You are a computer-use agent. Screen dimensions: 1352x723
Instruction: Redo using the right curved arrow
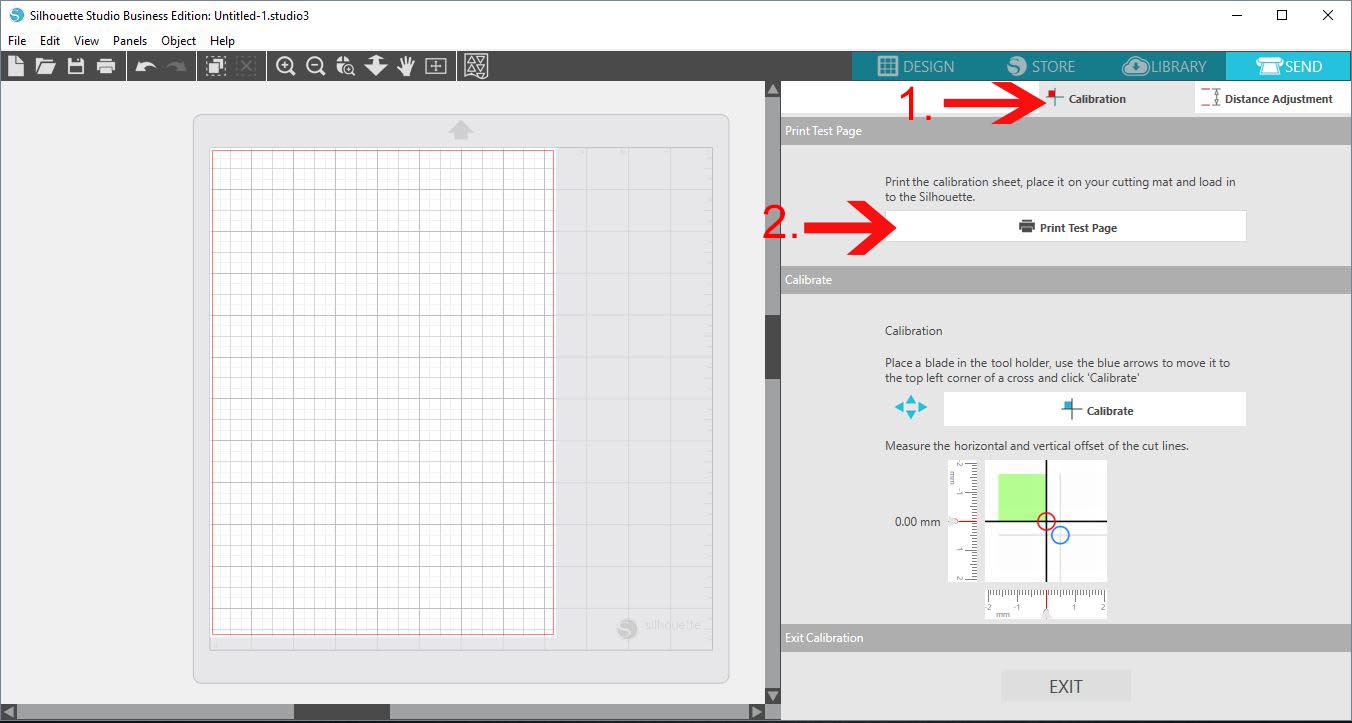coord(176,66)
